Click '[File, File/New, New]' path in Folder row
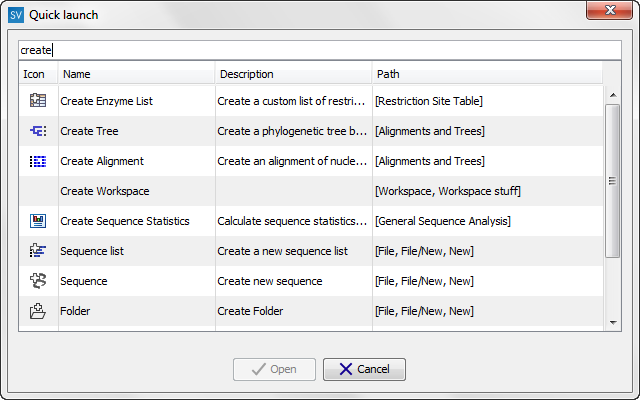Viewport: 640px width, 400px height. (x=424, y=311)
